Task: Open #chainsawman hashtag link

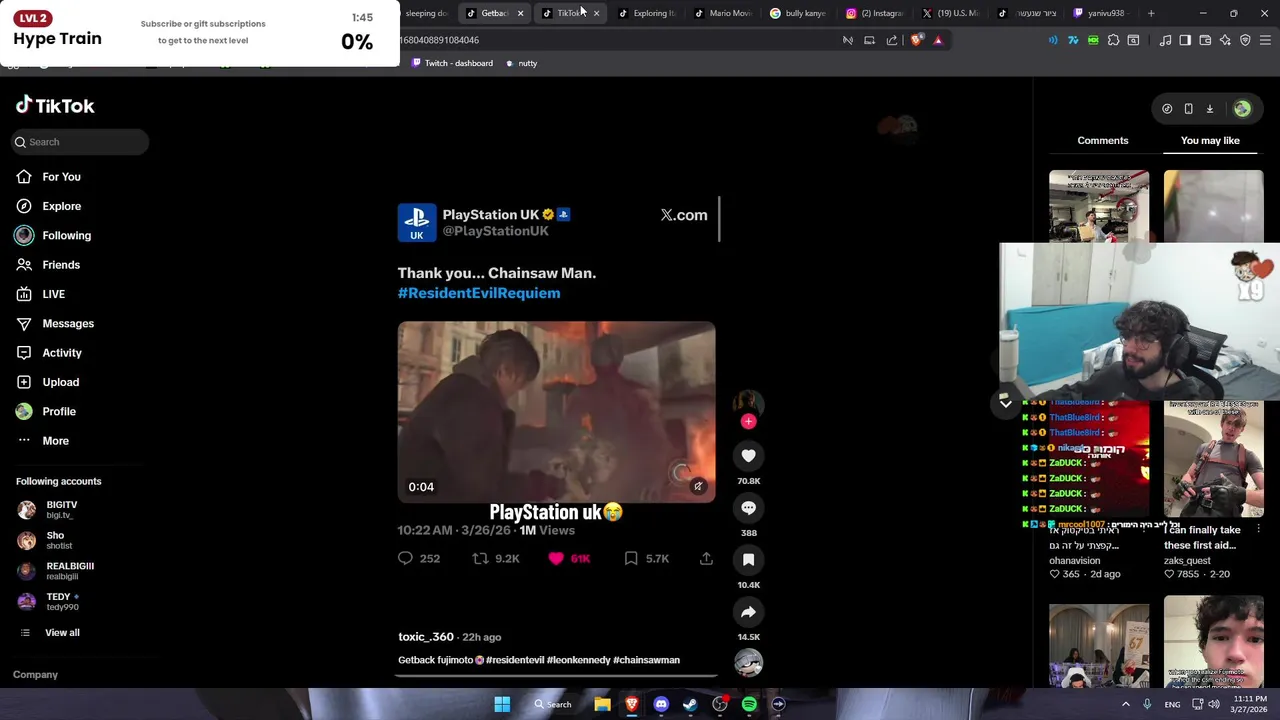Action: point(646,660)
